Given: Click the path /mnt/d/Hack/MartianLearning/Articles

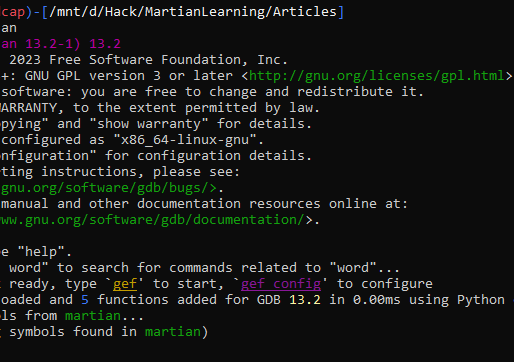Looking at the screenshot, I should pos(193,12).
